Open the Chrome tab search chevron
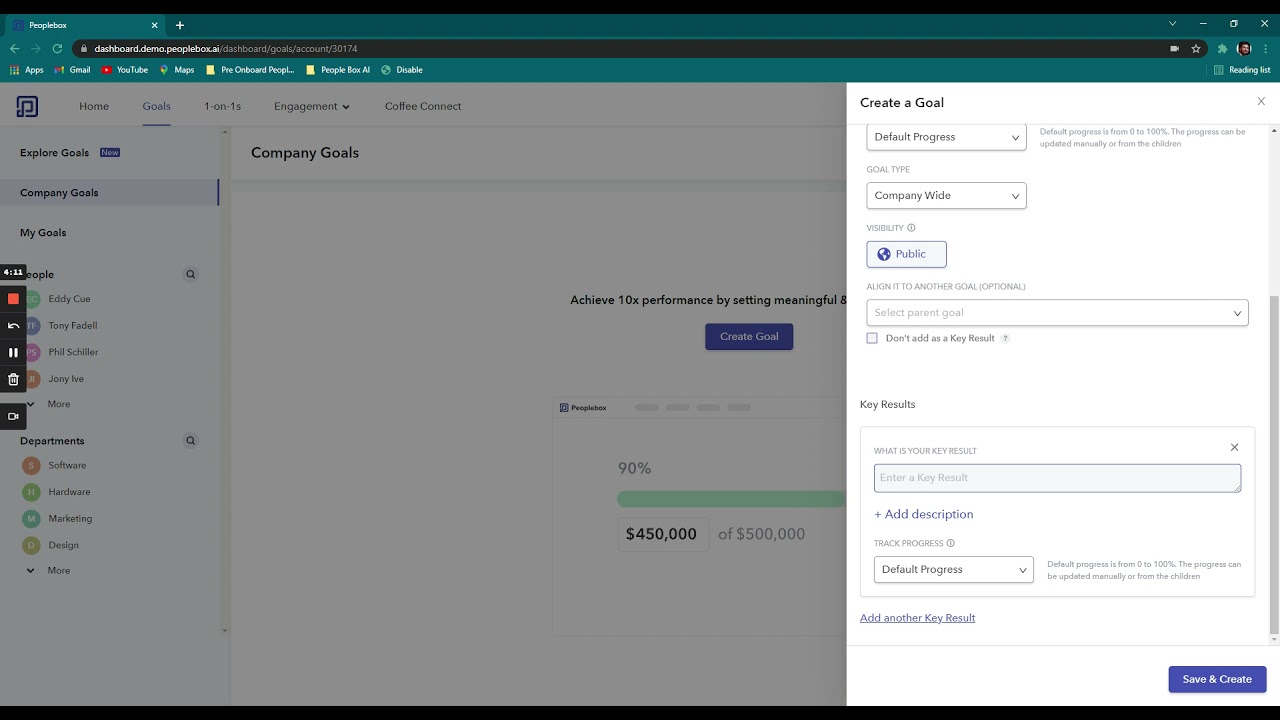Screen dimensions: 1280x720 (x=1173, y=23)
